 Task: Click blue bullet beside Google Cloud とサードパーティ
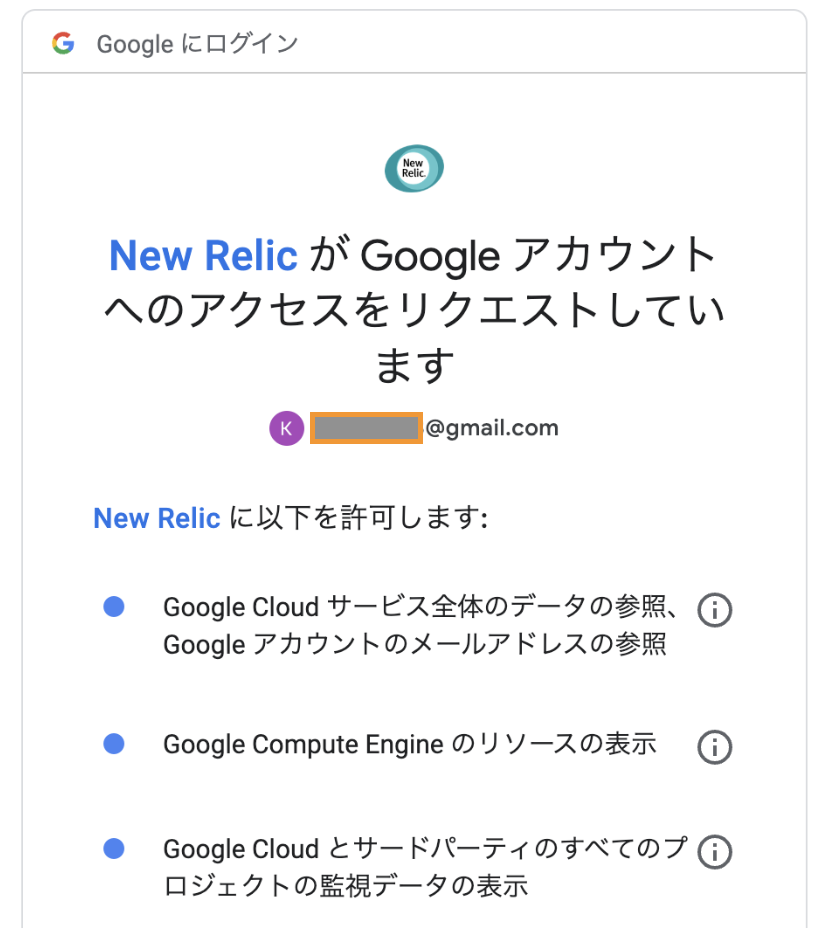[x=114, y=848]
